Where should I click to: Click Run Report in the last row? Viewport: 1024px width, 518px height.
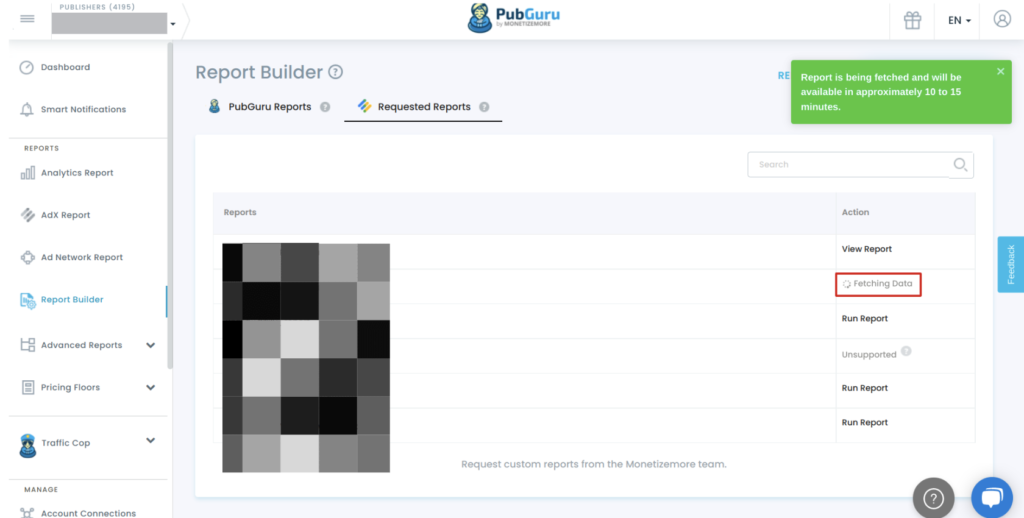coord(865,423)
